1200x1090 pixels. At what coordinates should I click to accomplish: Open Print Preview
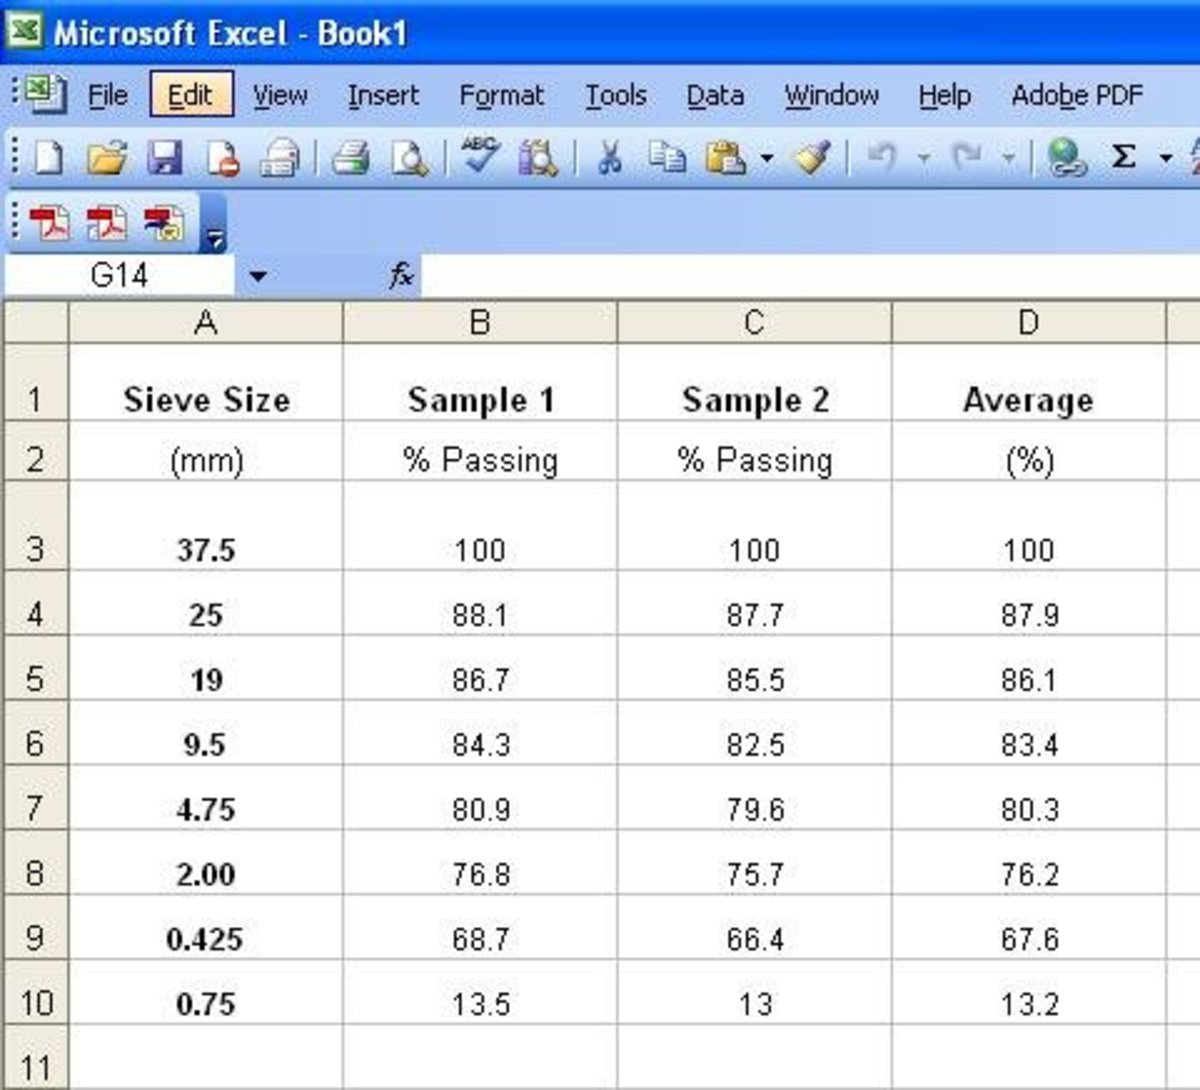point(410,157)
